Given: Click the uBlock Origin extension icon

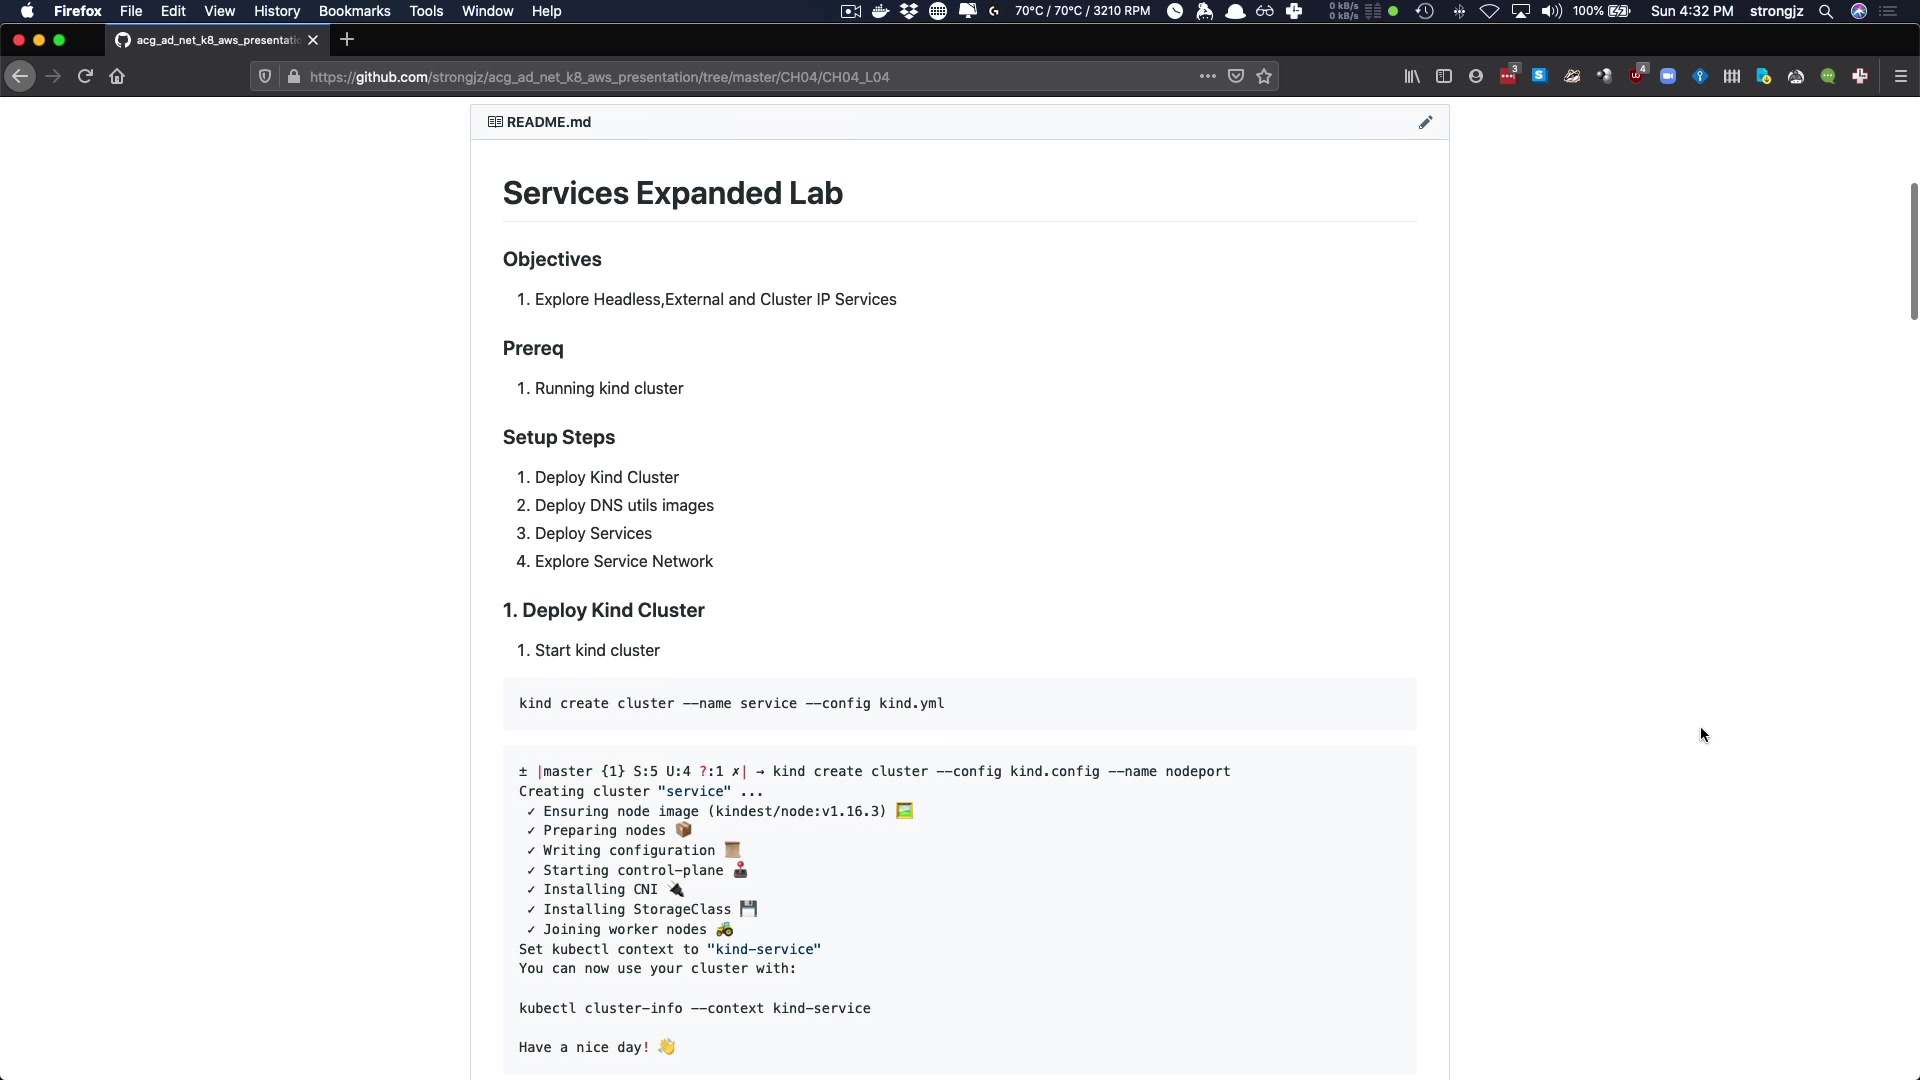Looking at the screenshot, I should pyautogui.click(x=1636, y=76).
